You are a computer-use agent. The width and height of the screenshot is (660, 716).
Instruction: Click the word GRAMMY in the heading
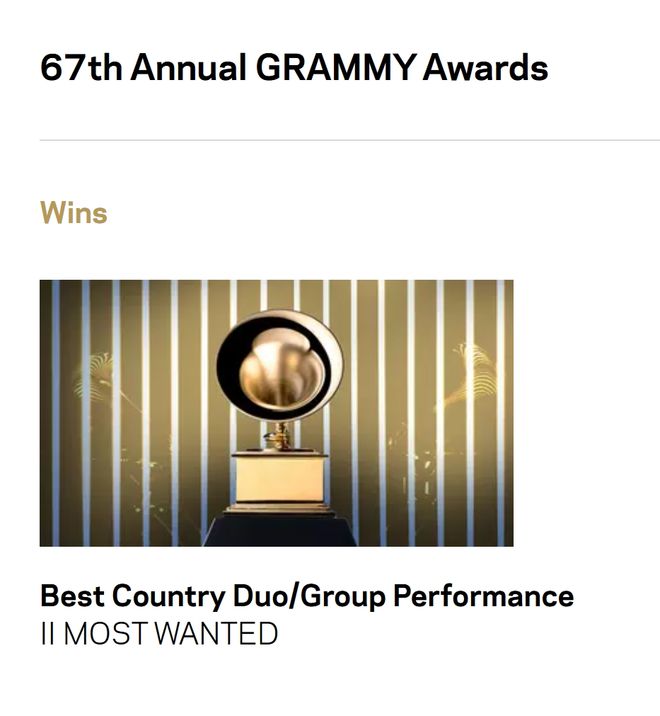(x=336, y=68)
